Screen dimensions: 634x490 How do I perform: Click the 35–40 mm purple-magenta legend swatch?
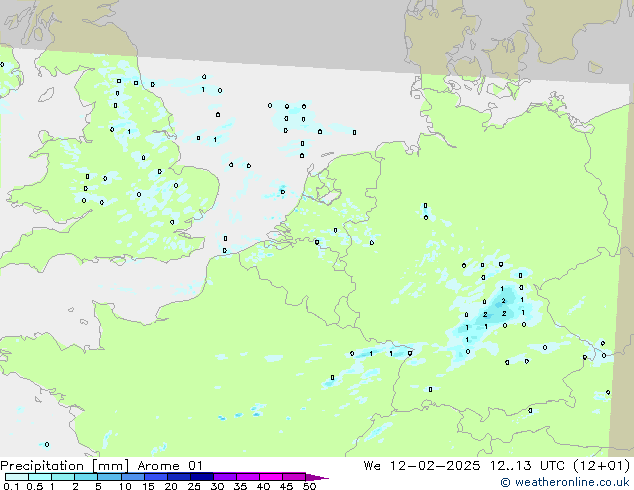click(x=247, y=477)
